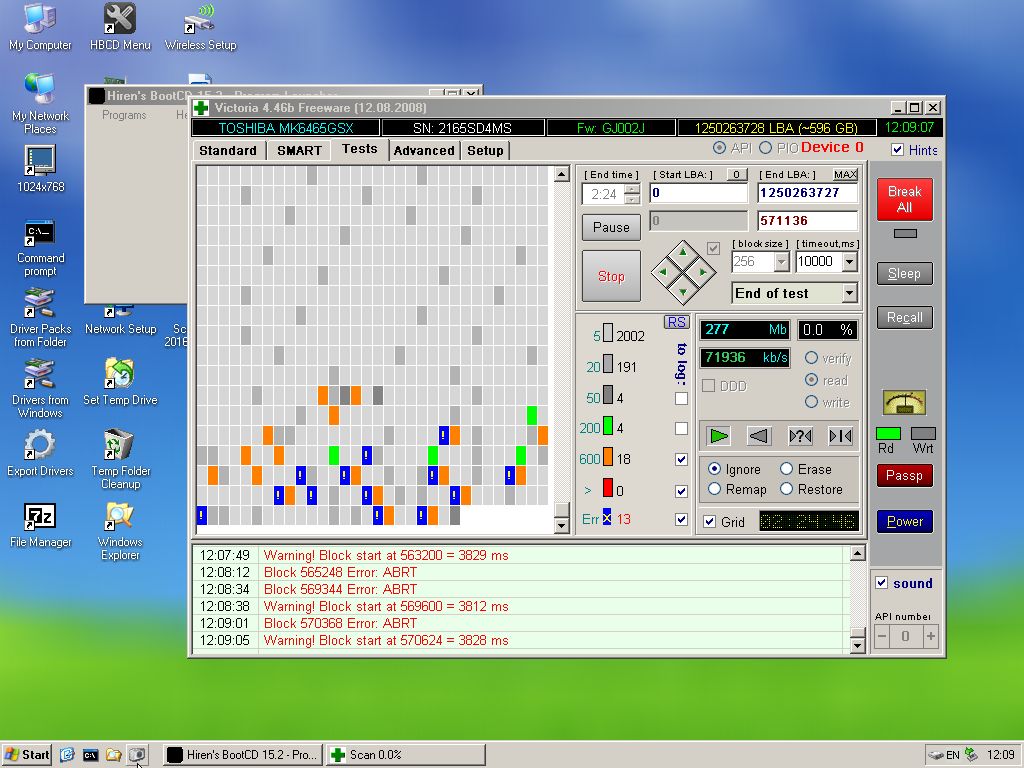1024x768 pixels.
Task: Increase End time with spinner up arrow
Action: coord(631,188)
